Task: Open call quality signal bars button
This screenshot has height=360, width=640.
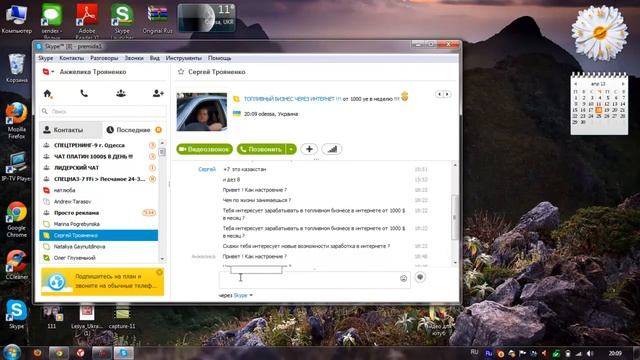Action: [x=332, y=149]
